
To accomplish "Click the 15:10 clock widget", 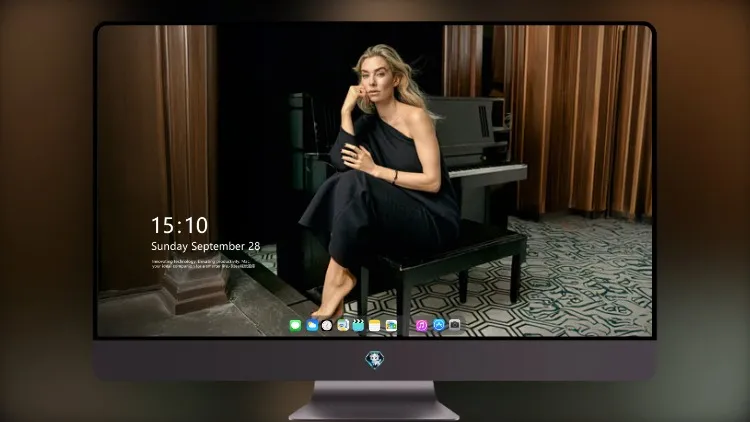I will pos(180,225).
